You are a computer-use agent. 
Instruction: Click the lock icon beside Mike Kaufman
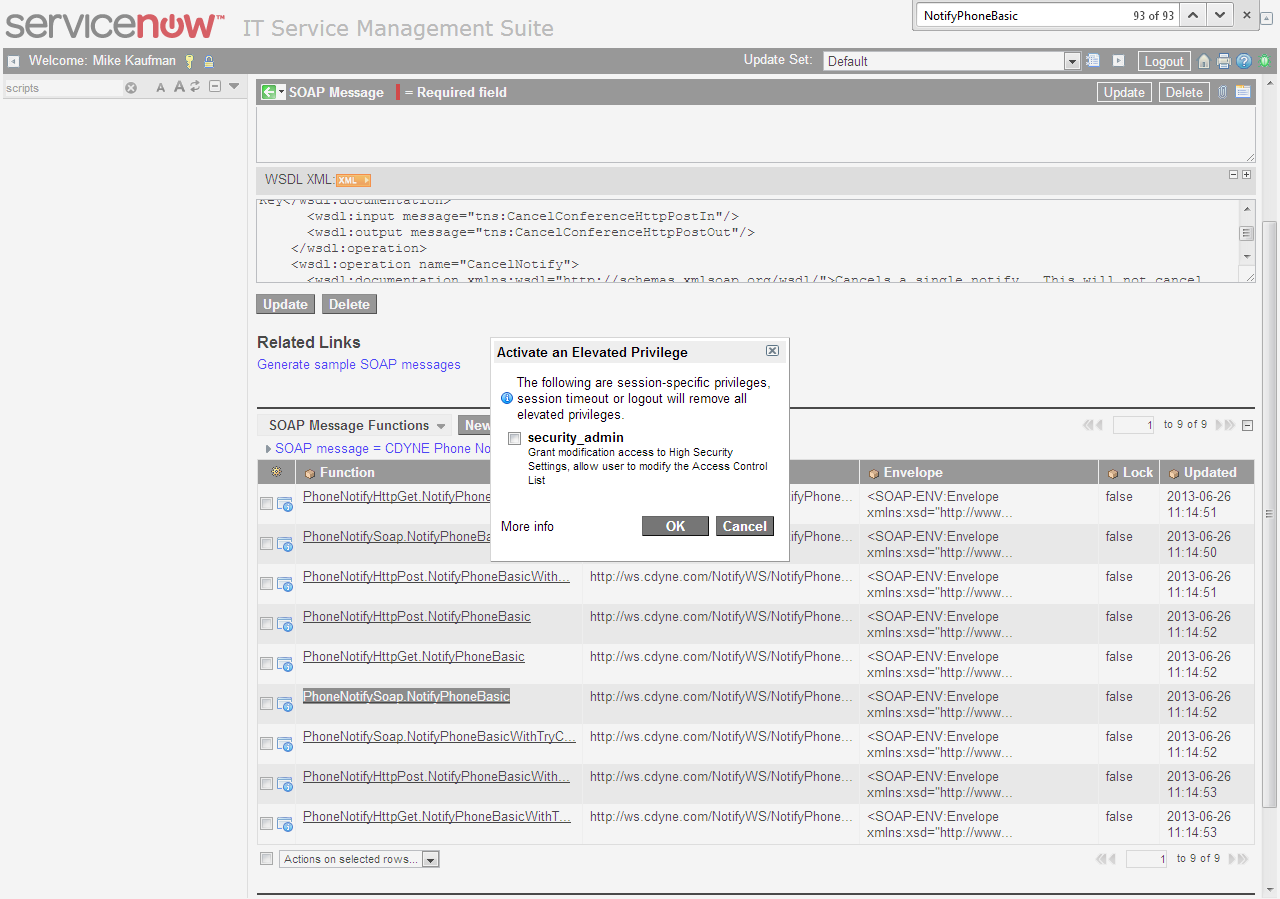[x=208, y=61]
